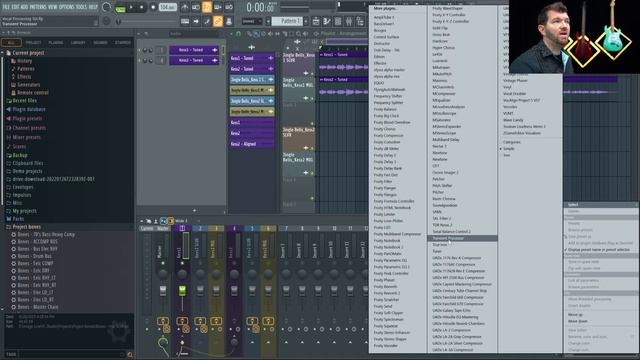This screenshot has height=360, width=640.
Task: Click the search magnifier icon at Browser bottom
Action: (x=130, y=355)
